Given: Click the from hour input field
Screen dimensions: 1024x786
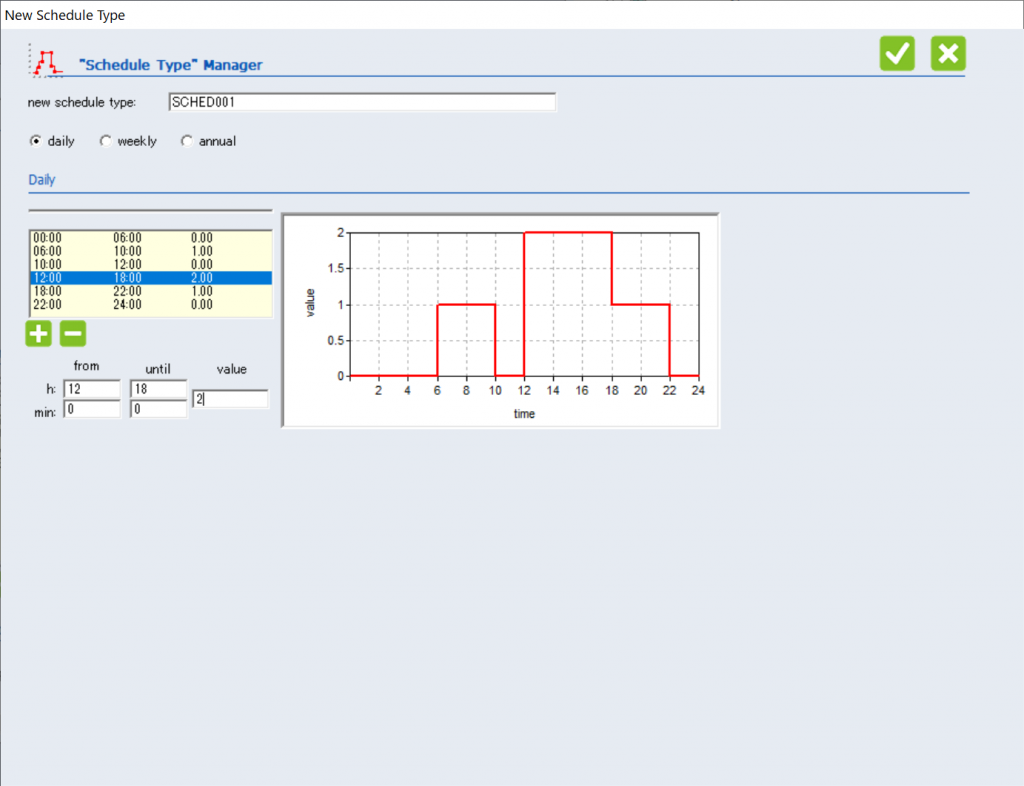Looking at the screenshot, I should click(92, 388).
